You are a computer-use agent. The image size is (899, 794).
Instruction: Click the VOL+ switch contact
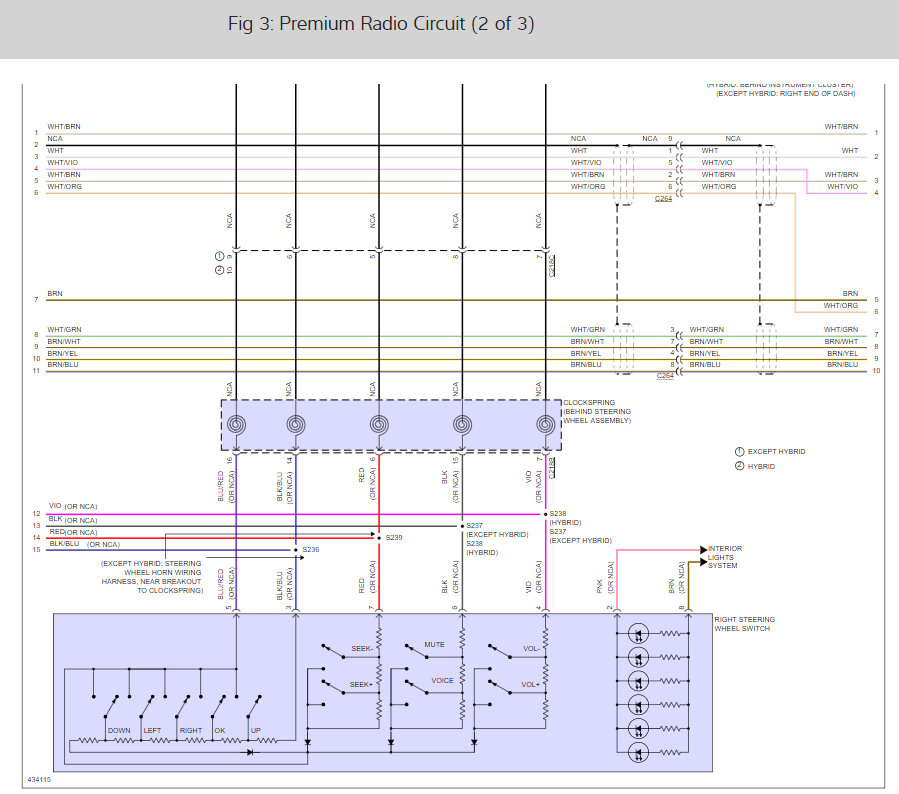point(500,687)
